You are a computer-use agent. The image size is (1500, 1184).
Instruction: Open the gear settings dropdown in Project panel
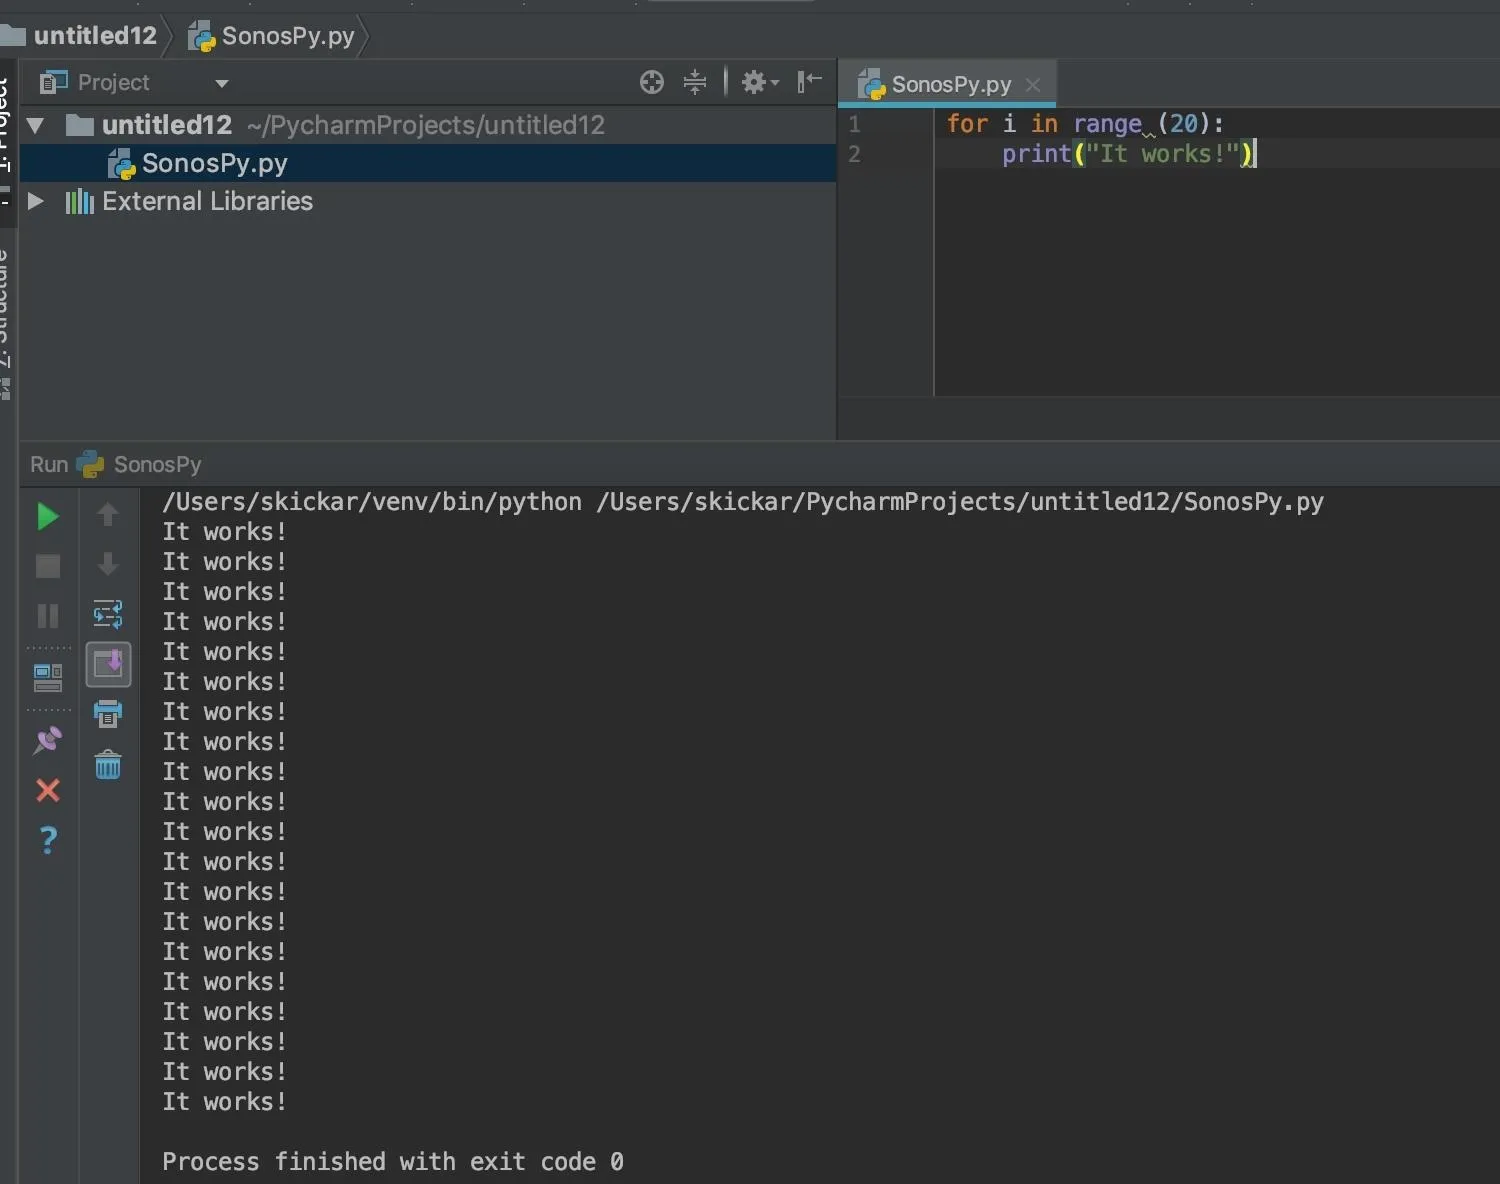coord(760,82)
